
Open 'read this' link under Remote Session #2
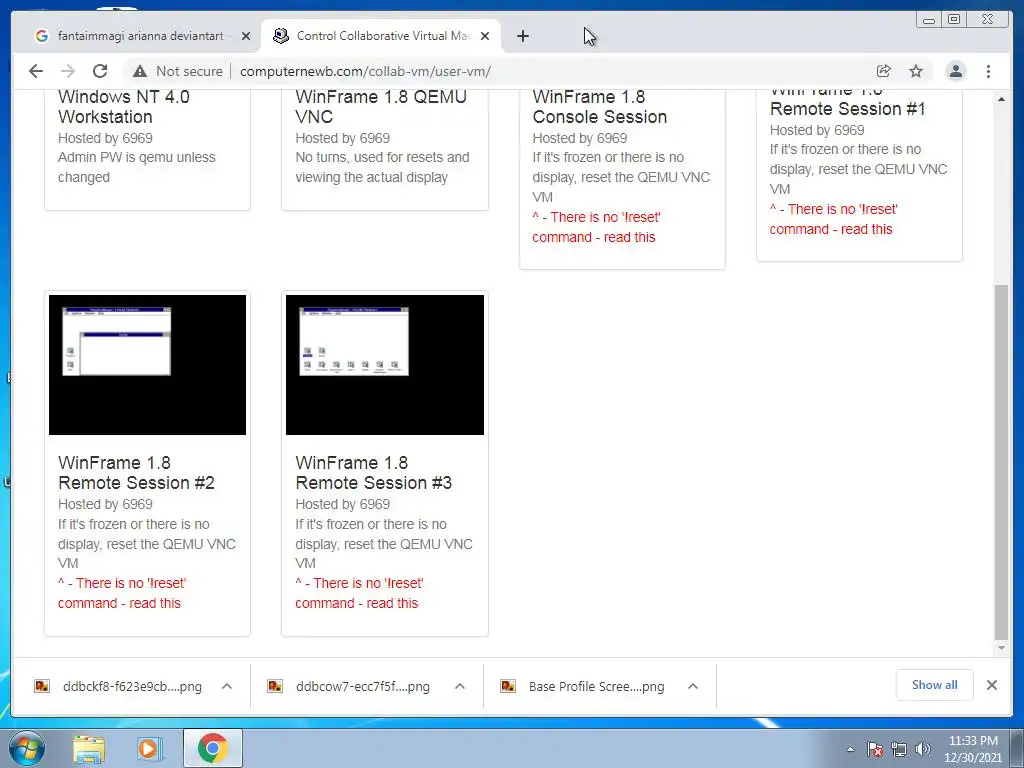click(x=155, y=603)
